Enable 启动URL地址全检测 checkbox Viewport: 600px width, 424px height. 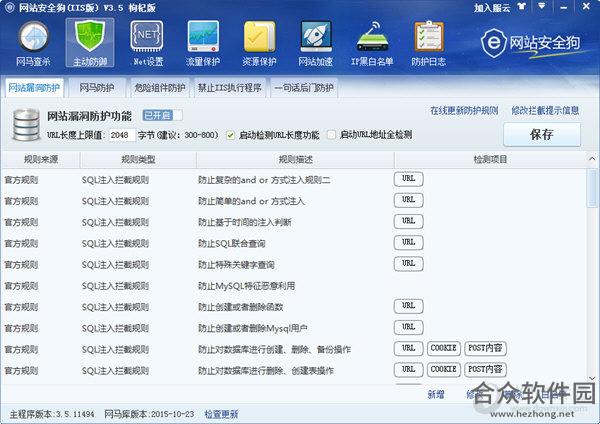(x=331, y=135)
